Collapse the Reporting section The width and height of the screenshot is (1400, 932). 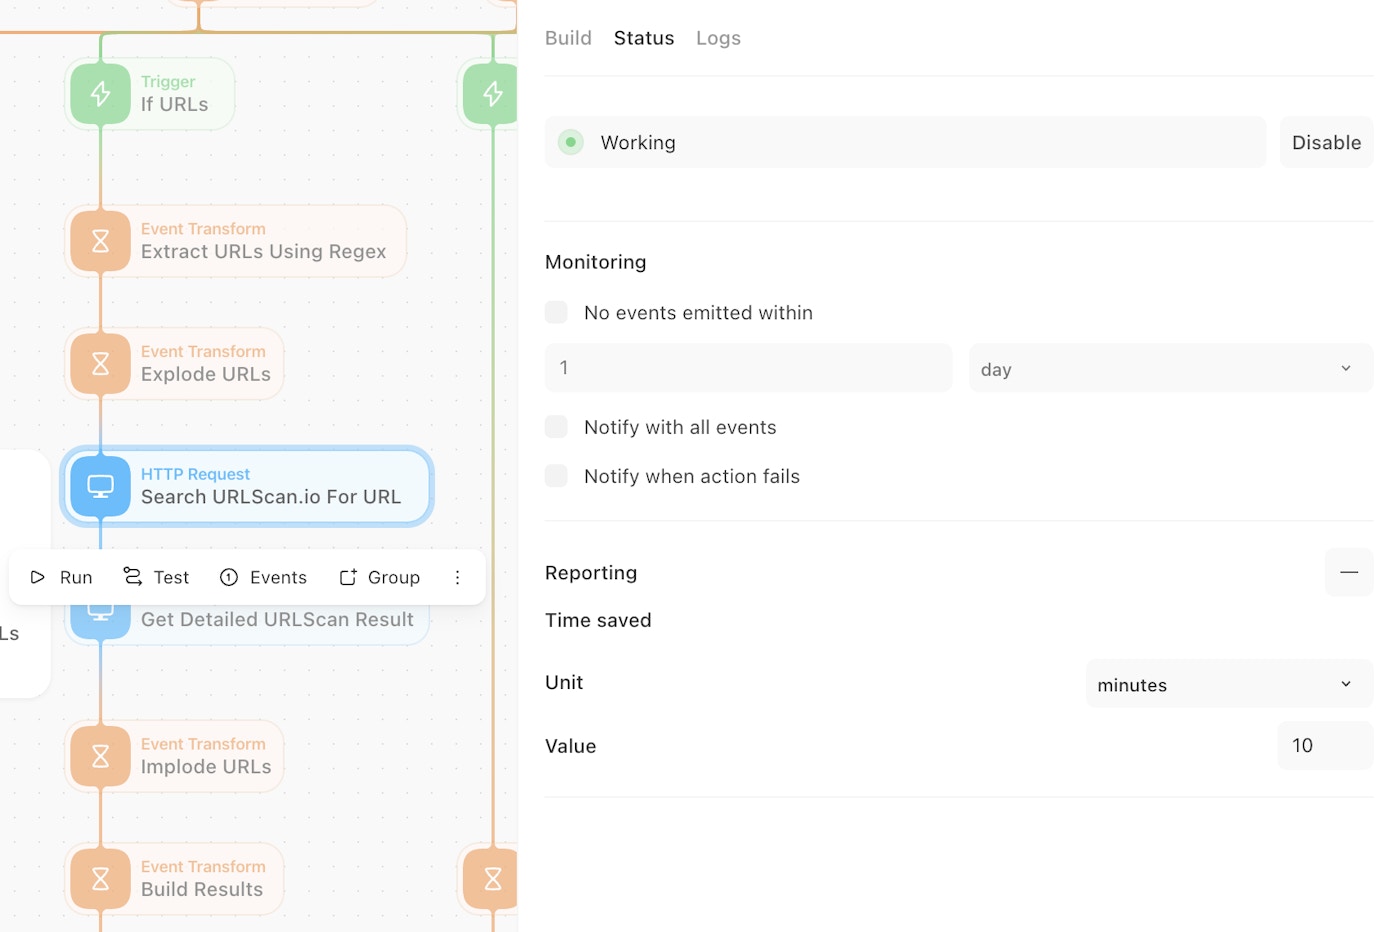1348,572
